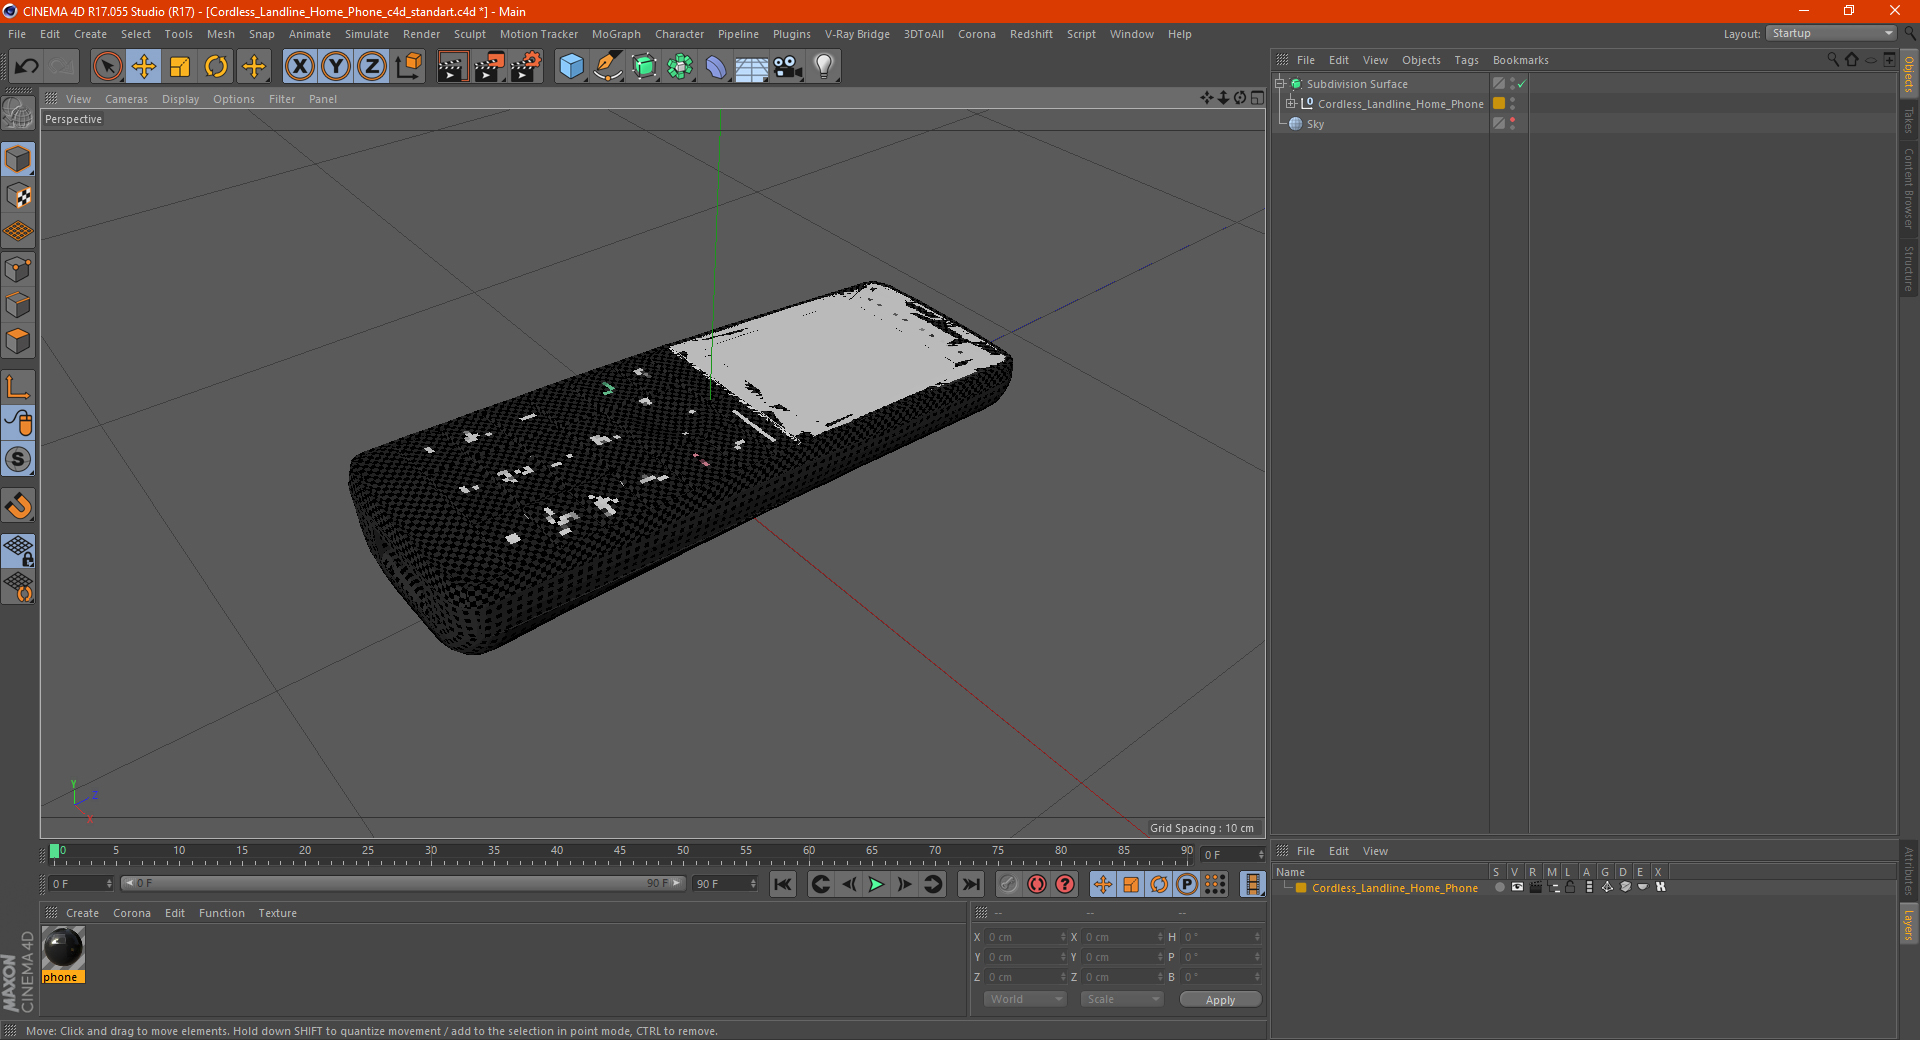
Task: Open the material manager Texture menu
Action: point(277,913)
